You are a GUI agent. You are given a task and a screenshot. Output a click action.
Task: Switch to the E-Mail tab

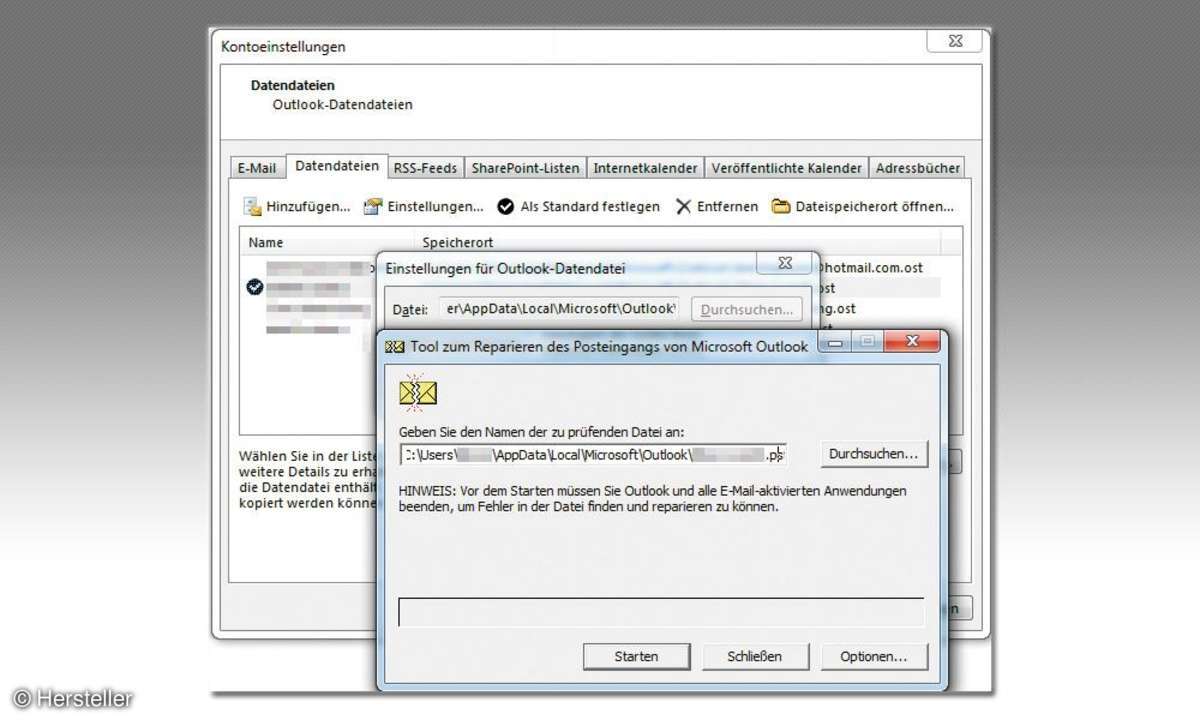pyautogui.click(x=257, y=168)
